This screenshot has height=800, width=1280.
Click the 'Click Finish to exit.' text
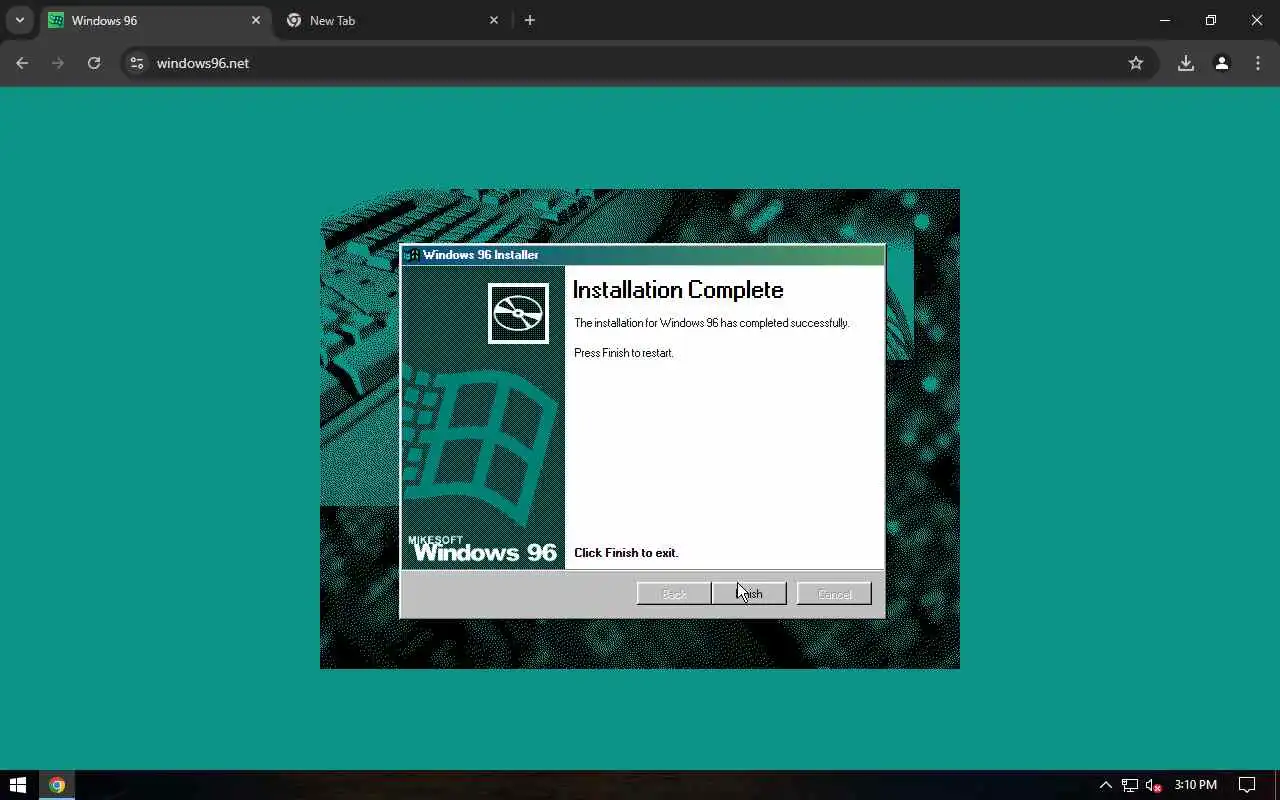point(626,553)
